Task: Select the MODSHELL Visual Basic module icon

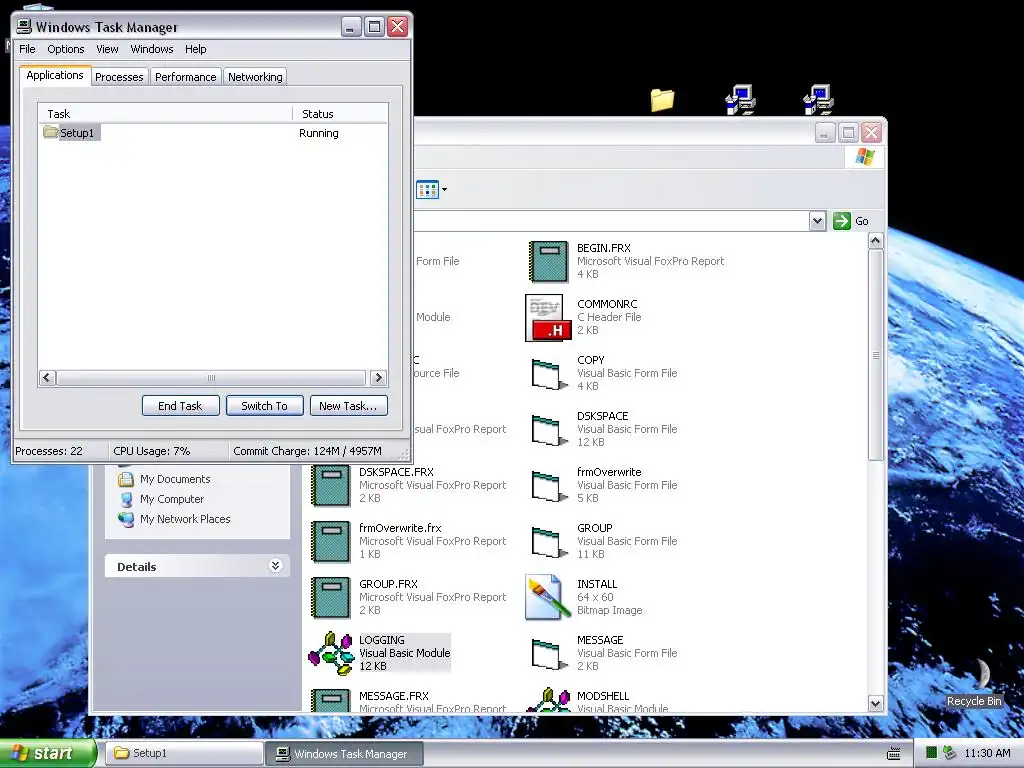Action: (548, 700)
